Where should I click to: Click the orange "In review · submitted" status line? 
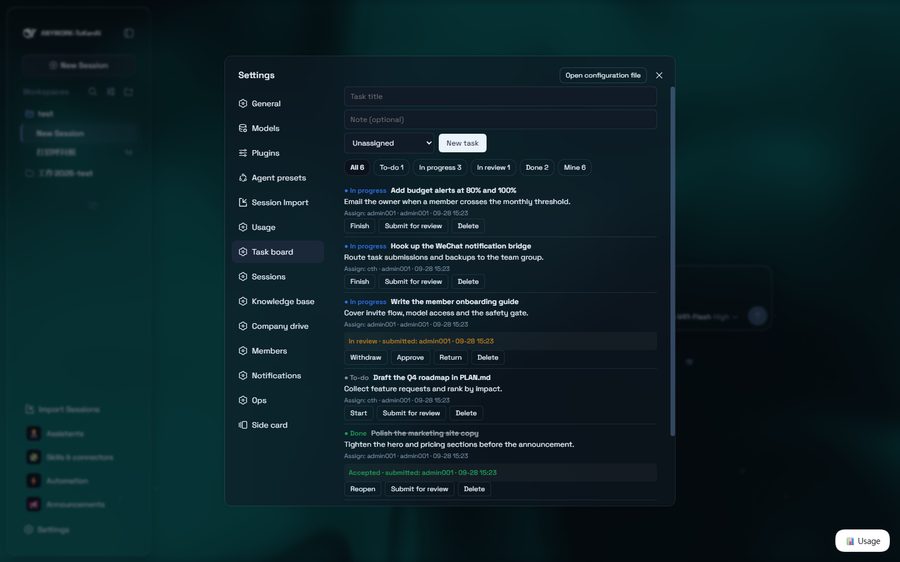500,341
